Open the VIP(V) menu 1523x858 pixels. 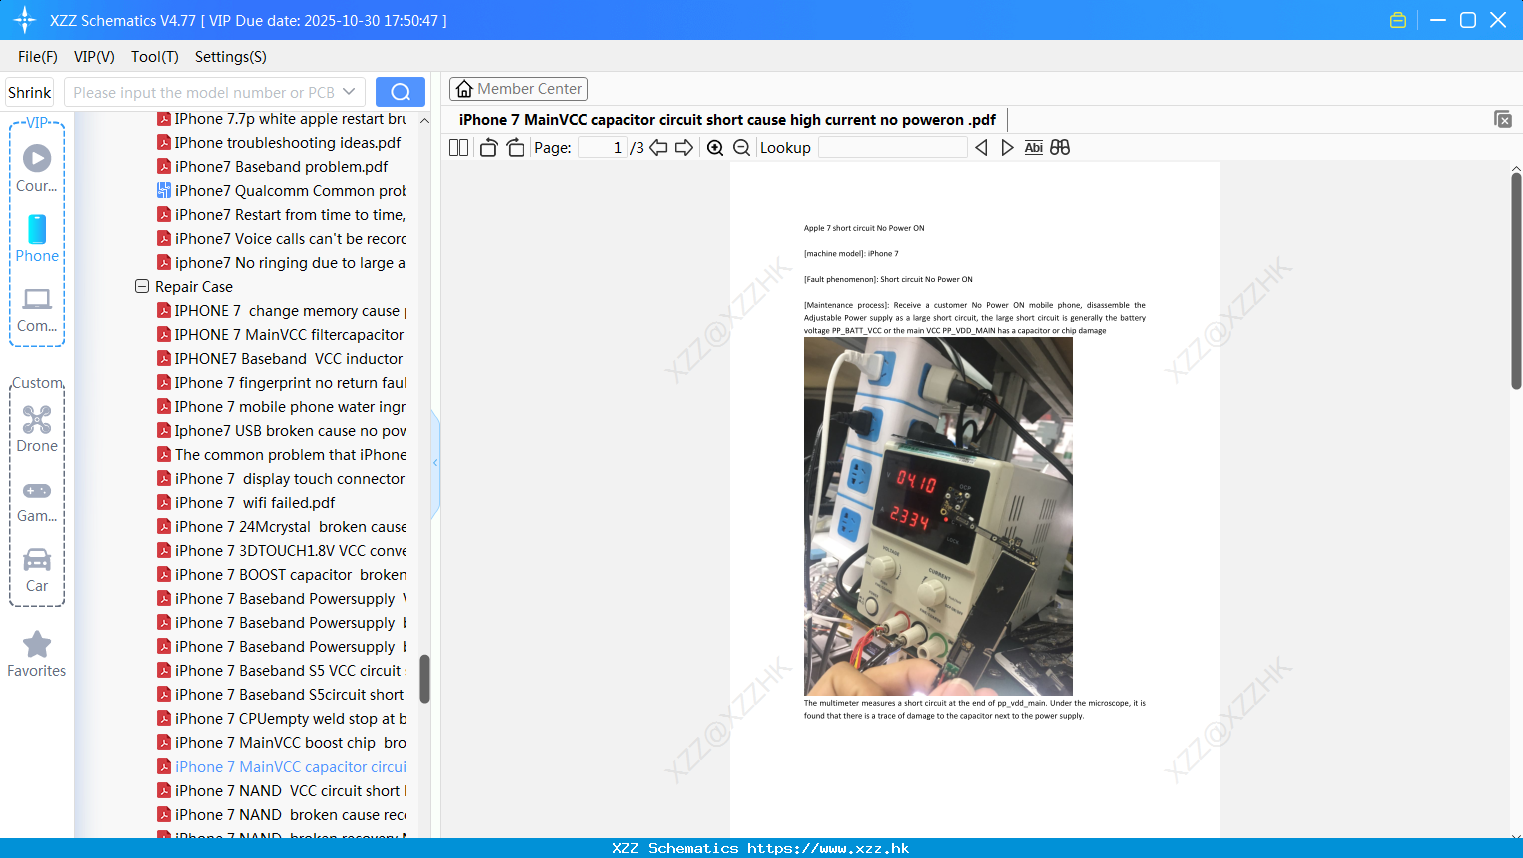[x=94, y=57]
